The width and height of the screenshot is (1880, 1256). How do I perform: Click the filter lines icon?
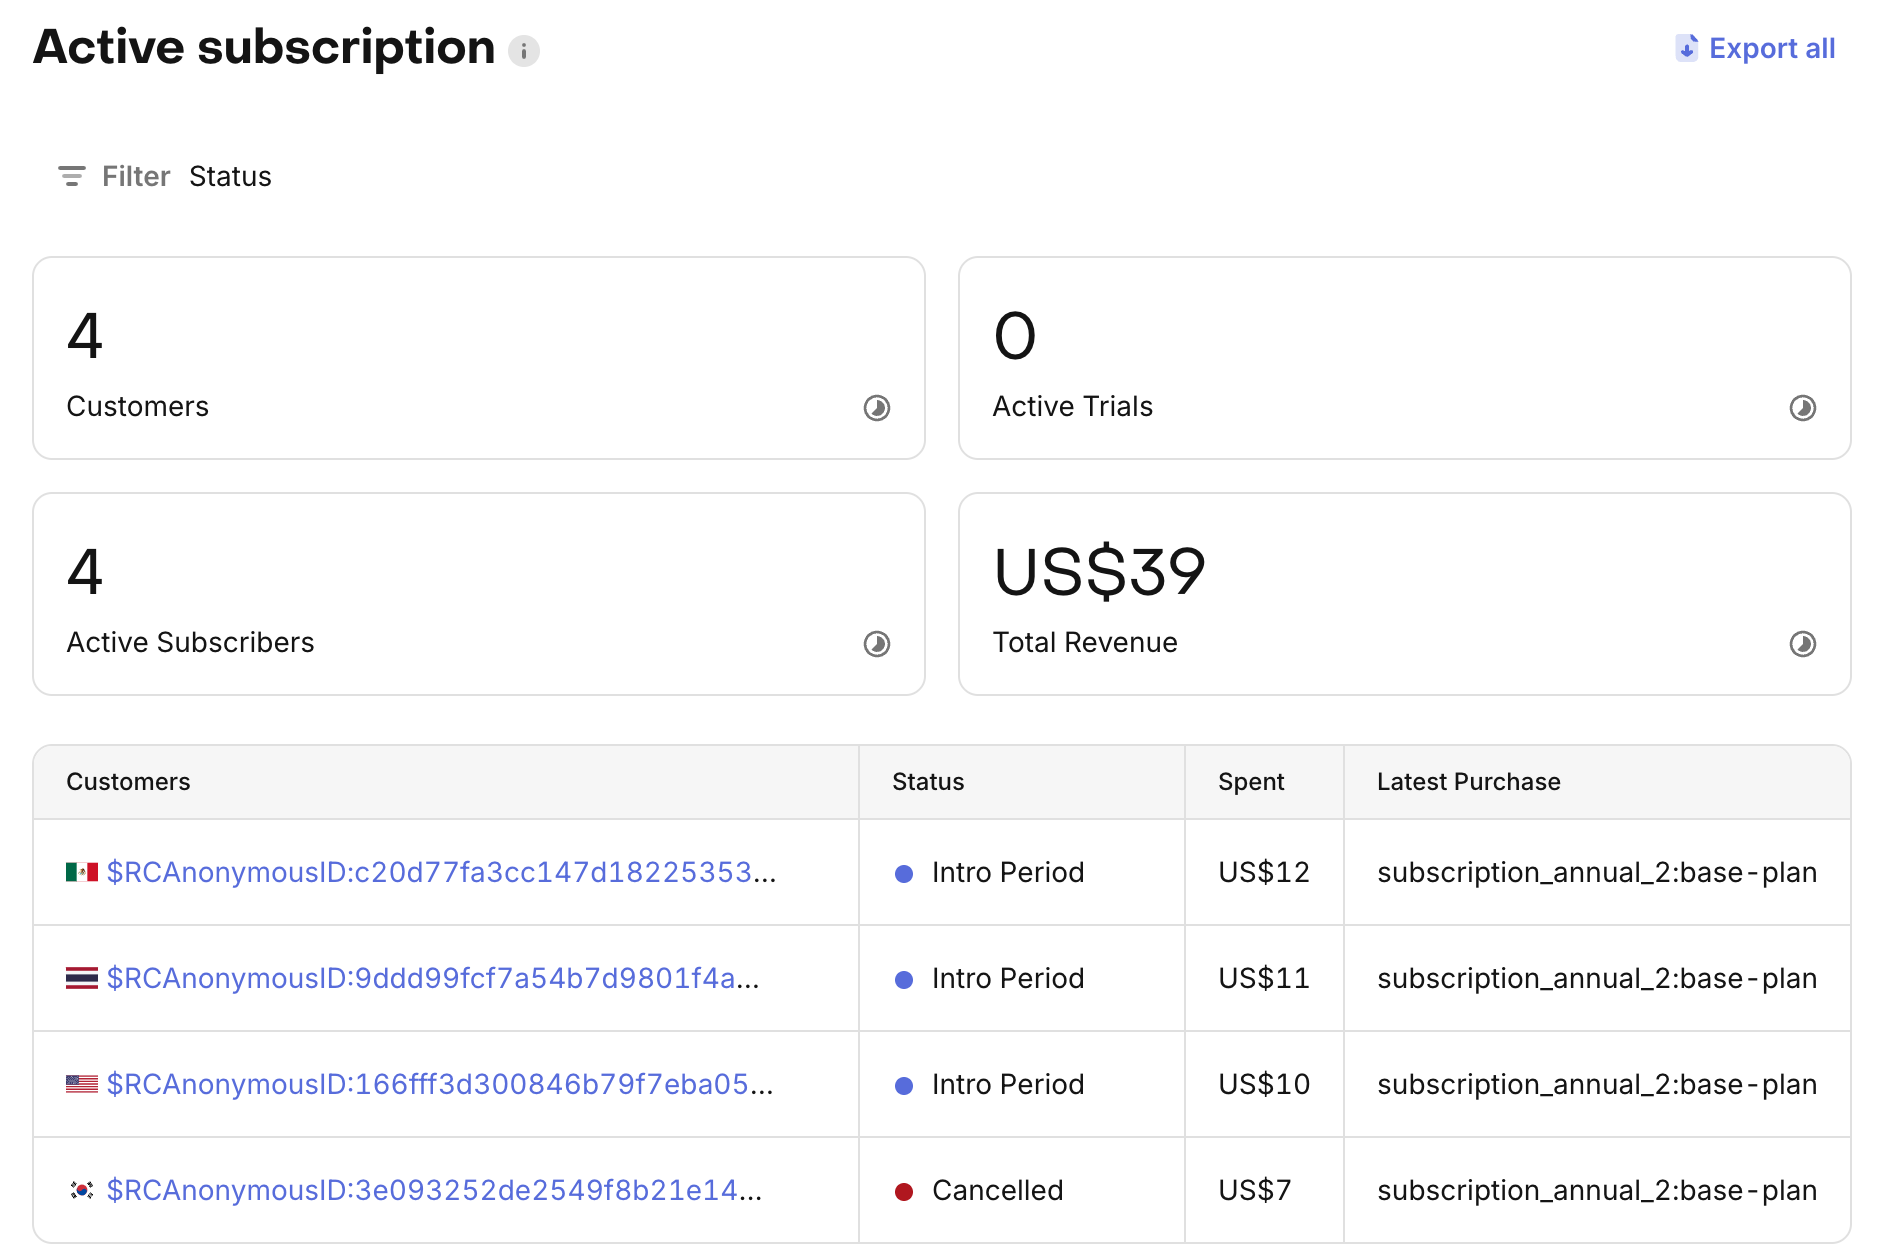(71, 176)
